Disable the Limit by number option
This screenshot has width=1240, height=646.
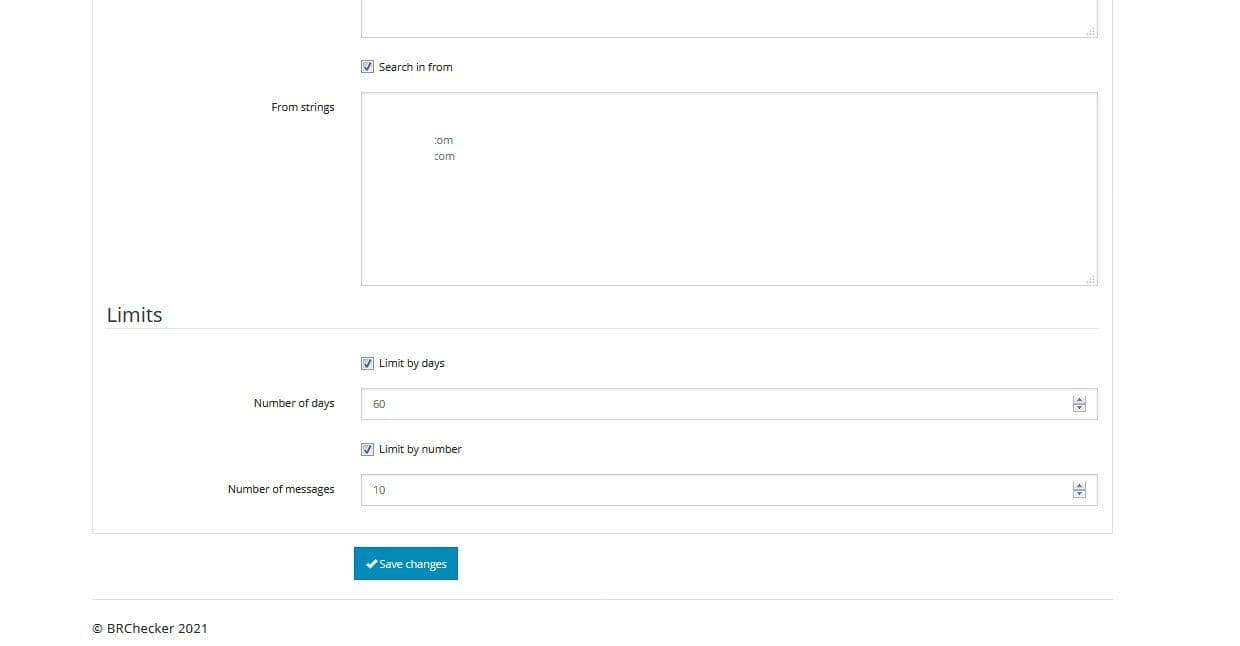[367, 449]
